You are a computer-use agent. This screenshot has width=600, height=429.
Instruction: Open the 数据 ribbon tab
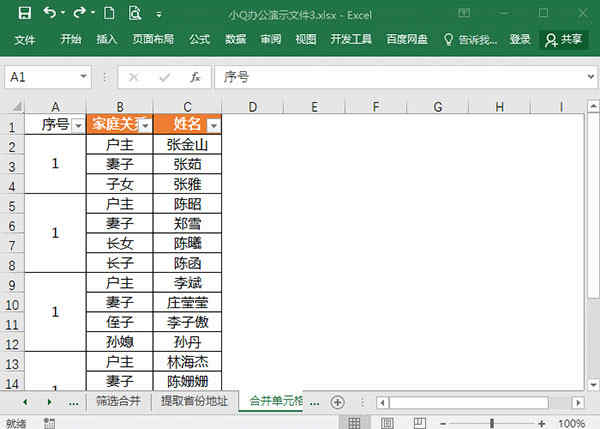235,39
